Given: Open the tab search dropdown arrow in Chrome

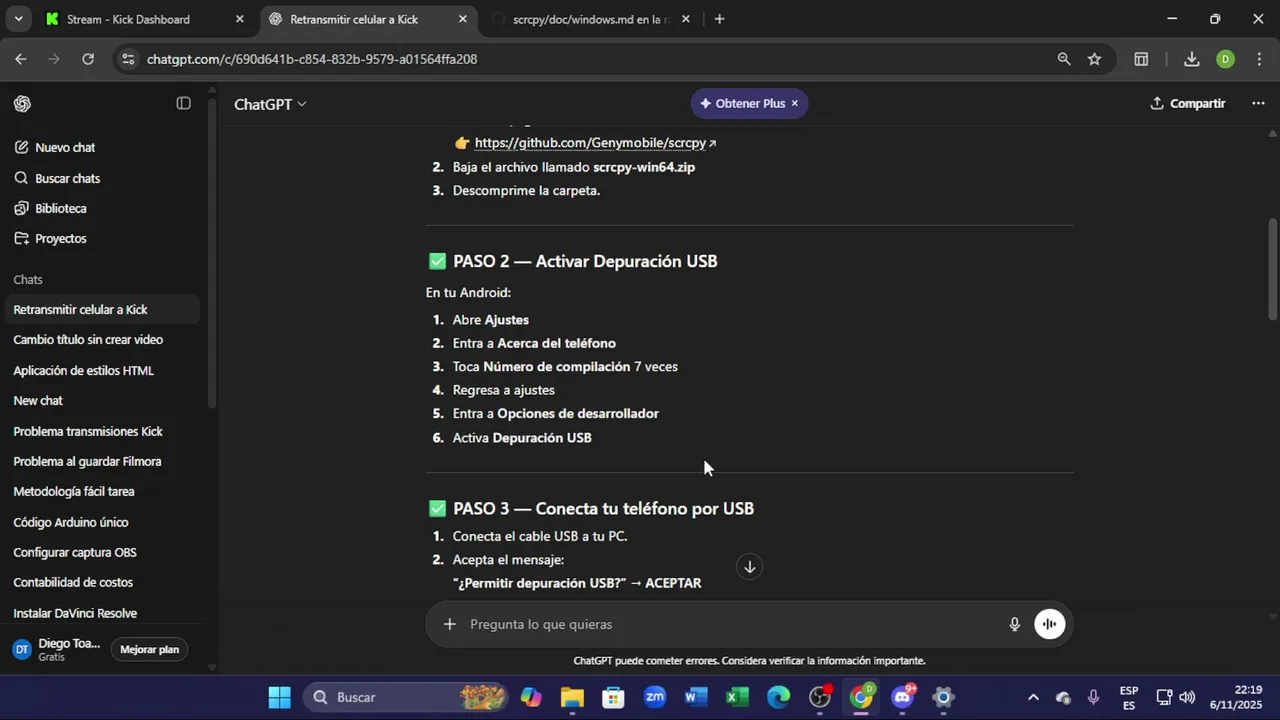Looking at the screenshot, I should (17, 19).
